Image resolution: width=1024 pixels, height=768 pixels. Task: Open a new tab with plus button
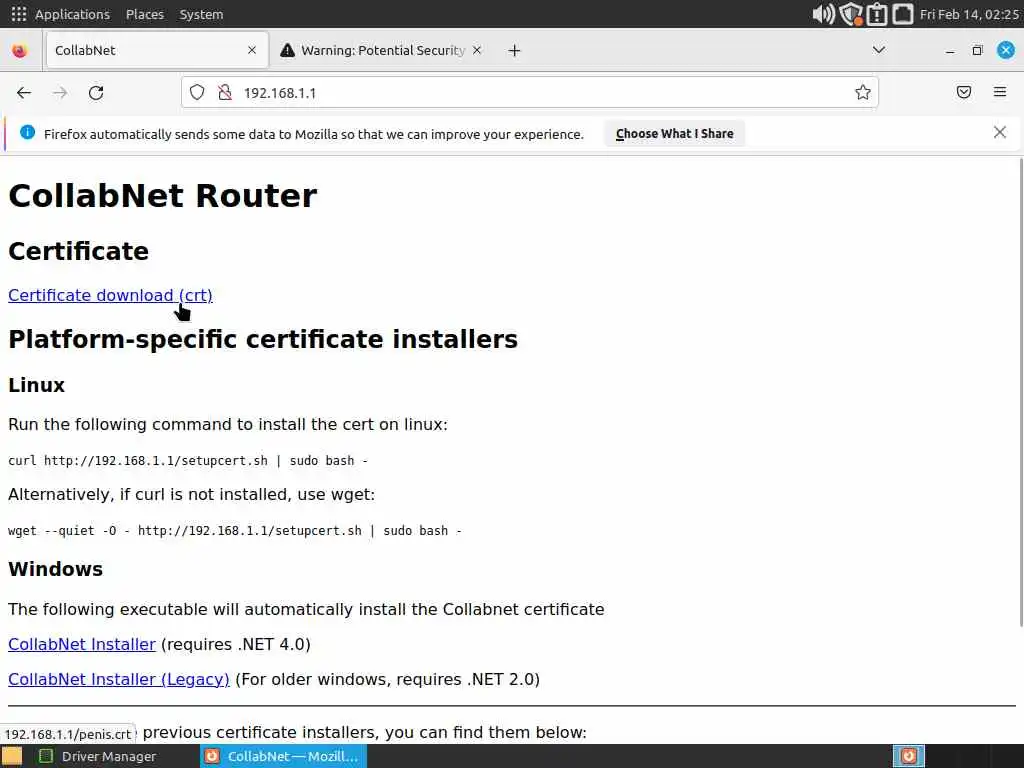[x=515, y=50]
